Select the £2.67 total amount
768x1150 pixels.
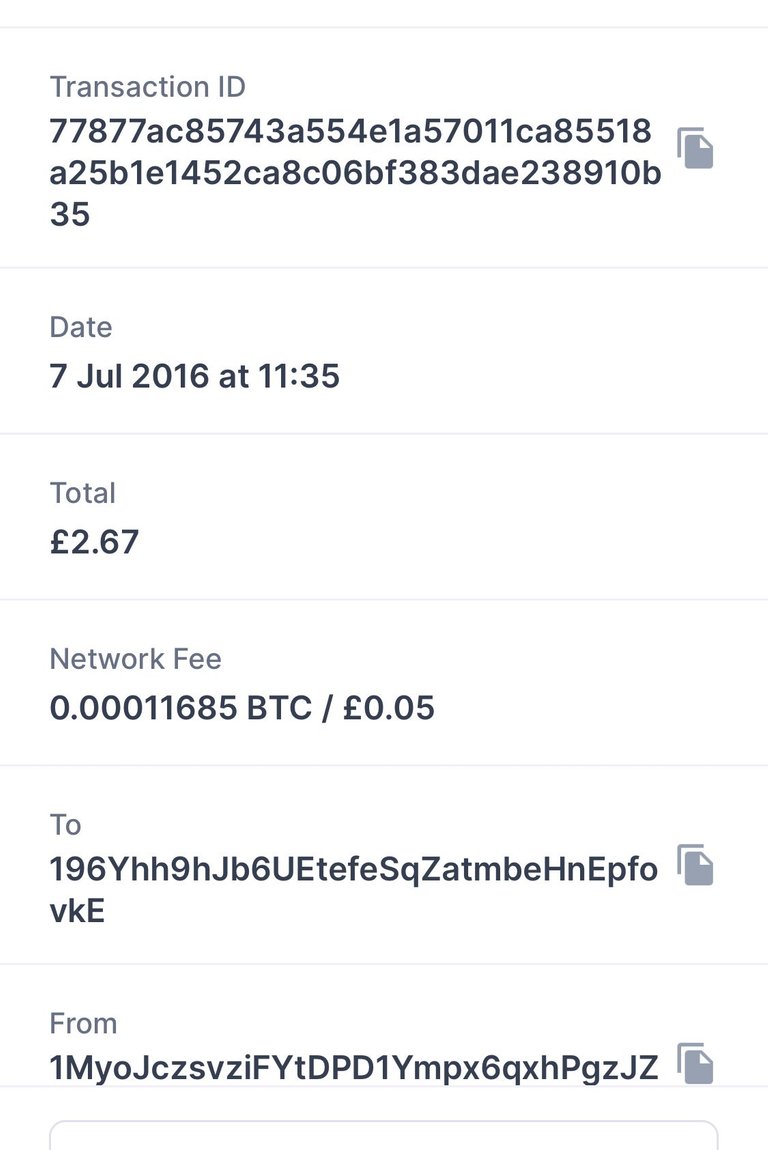click(x=94, y=542)
